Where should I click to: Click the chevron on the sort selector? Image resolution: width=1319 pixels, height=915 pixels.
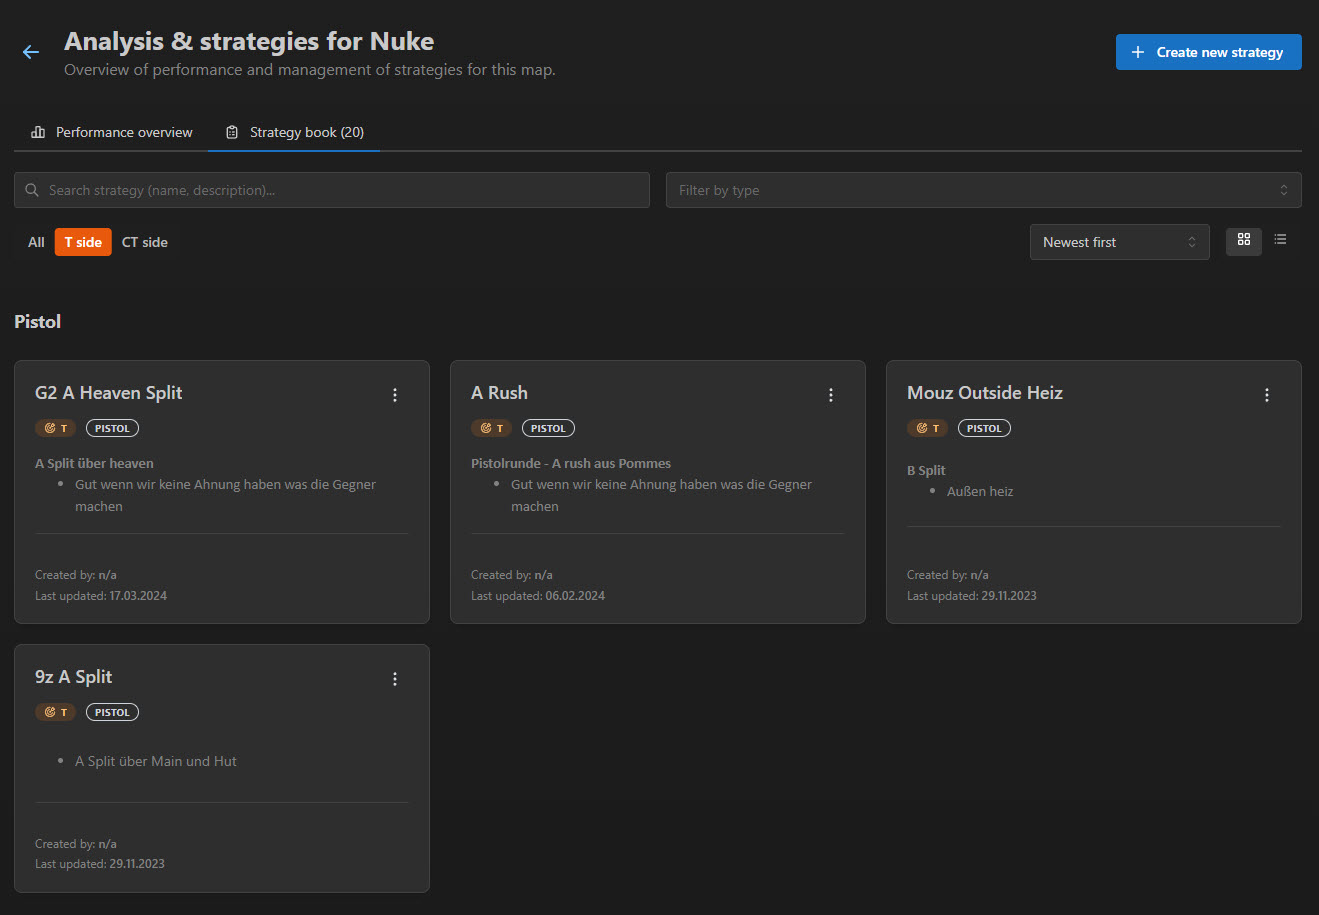[x=1191, y=241]
